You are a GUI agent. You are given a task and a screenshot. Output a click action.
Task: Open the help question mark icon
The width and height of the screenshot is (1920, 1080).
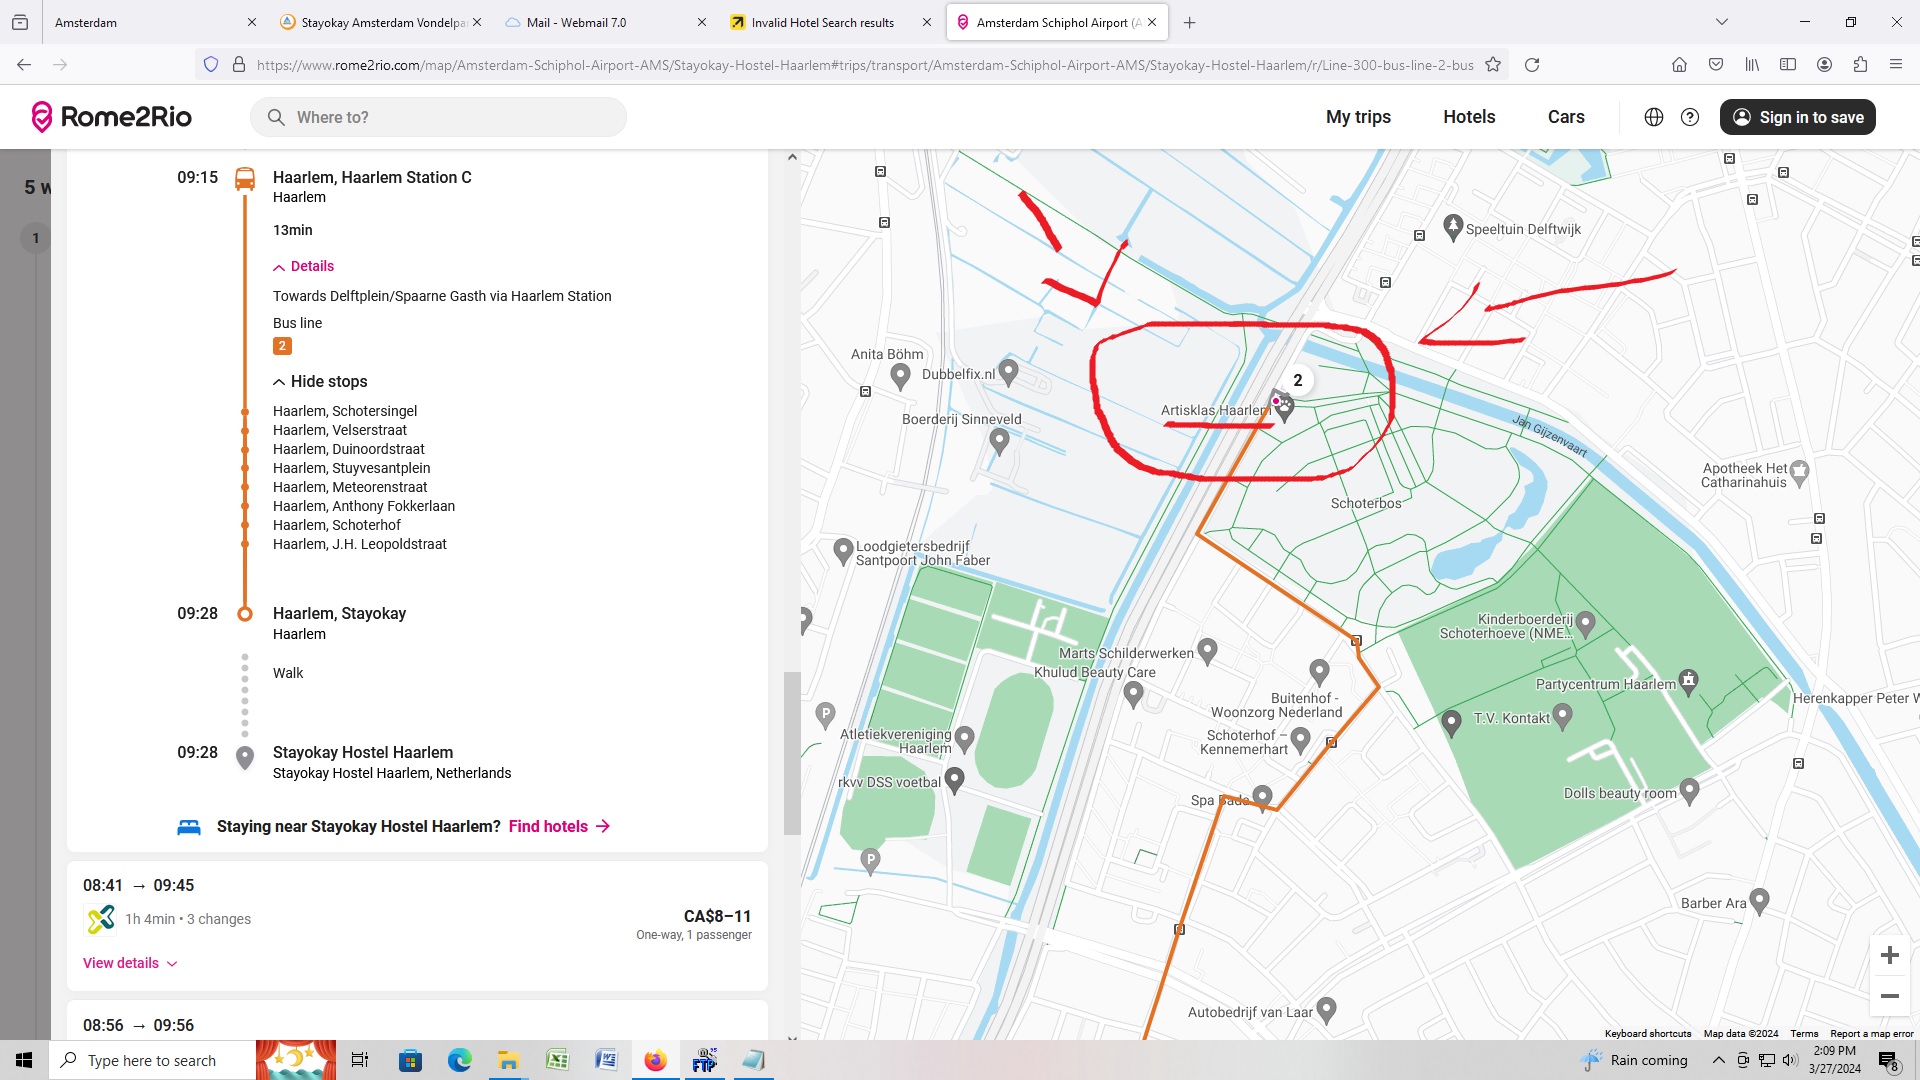click(1690, 117)
